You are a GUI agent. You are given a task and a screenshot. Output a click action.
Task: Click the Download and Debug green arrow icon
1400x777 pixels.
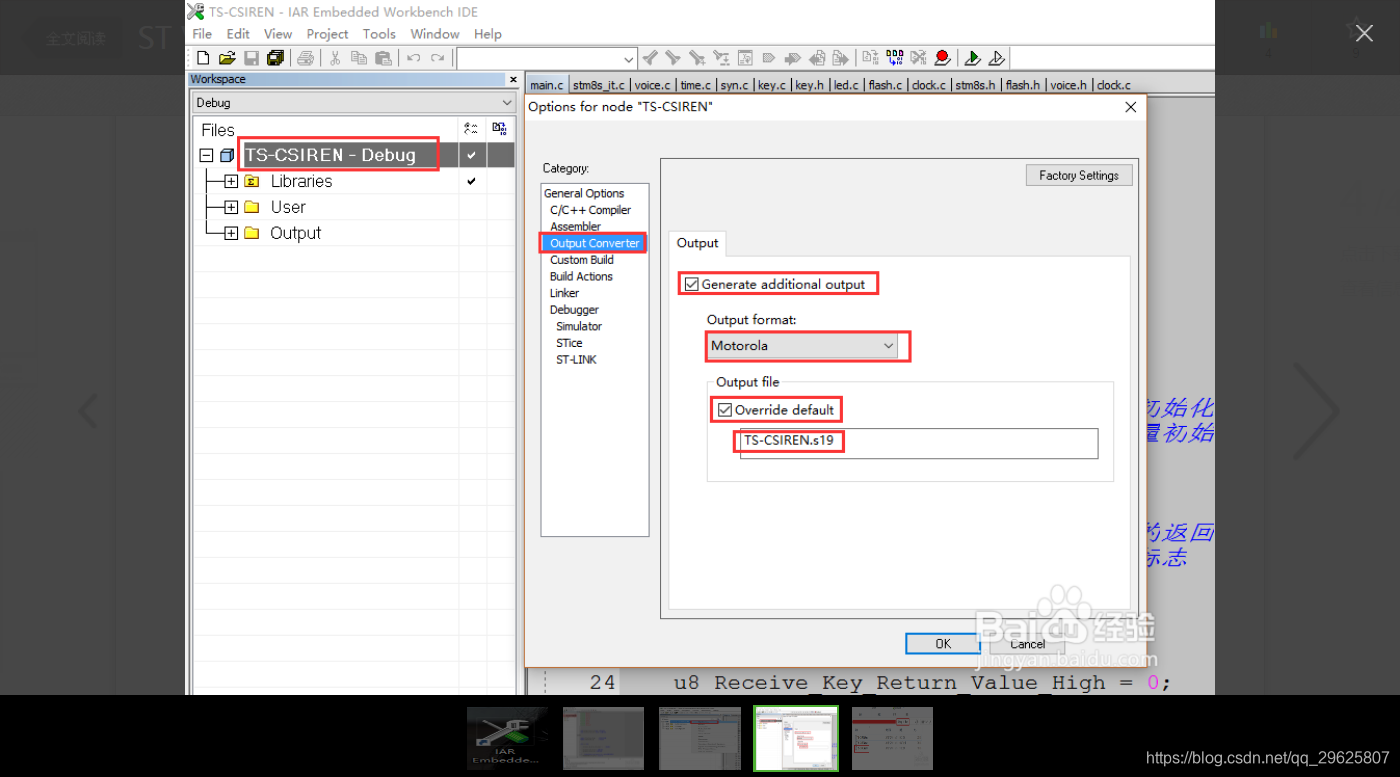coord(972,58)
